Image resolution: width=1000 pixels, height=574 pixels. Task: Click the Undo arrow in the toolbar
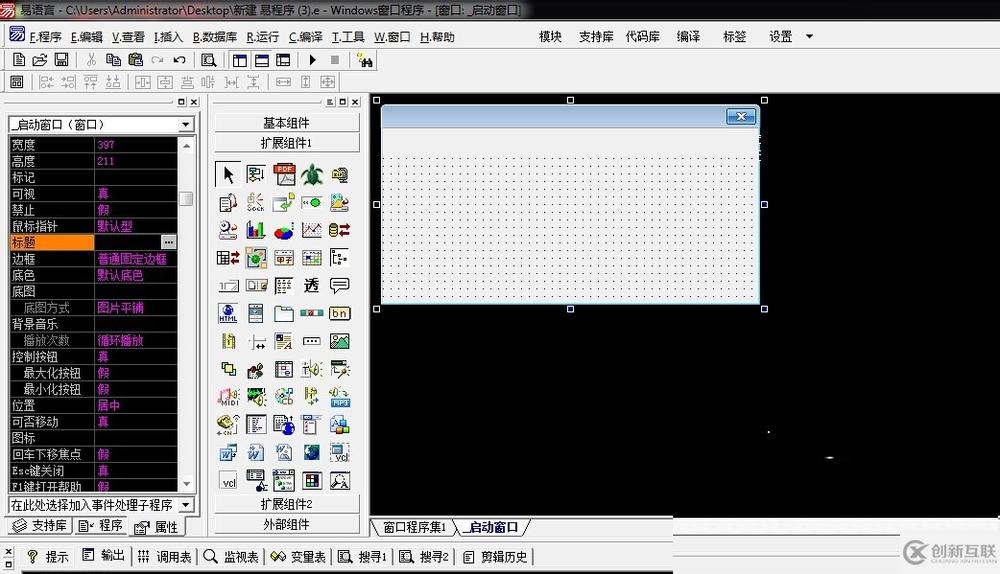click(x=179, y=60)
